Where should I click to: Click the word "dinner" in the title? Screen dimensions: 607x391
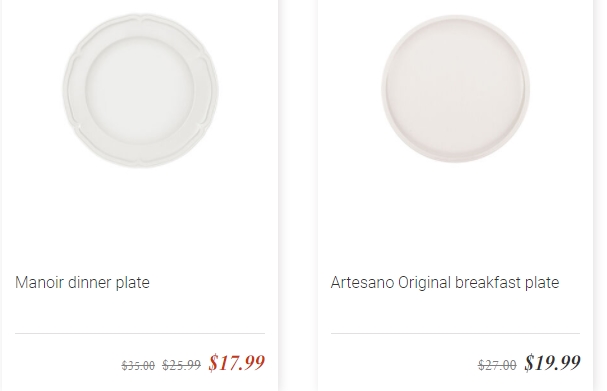coord(90,283)
